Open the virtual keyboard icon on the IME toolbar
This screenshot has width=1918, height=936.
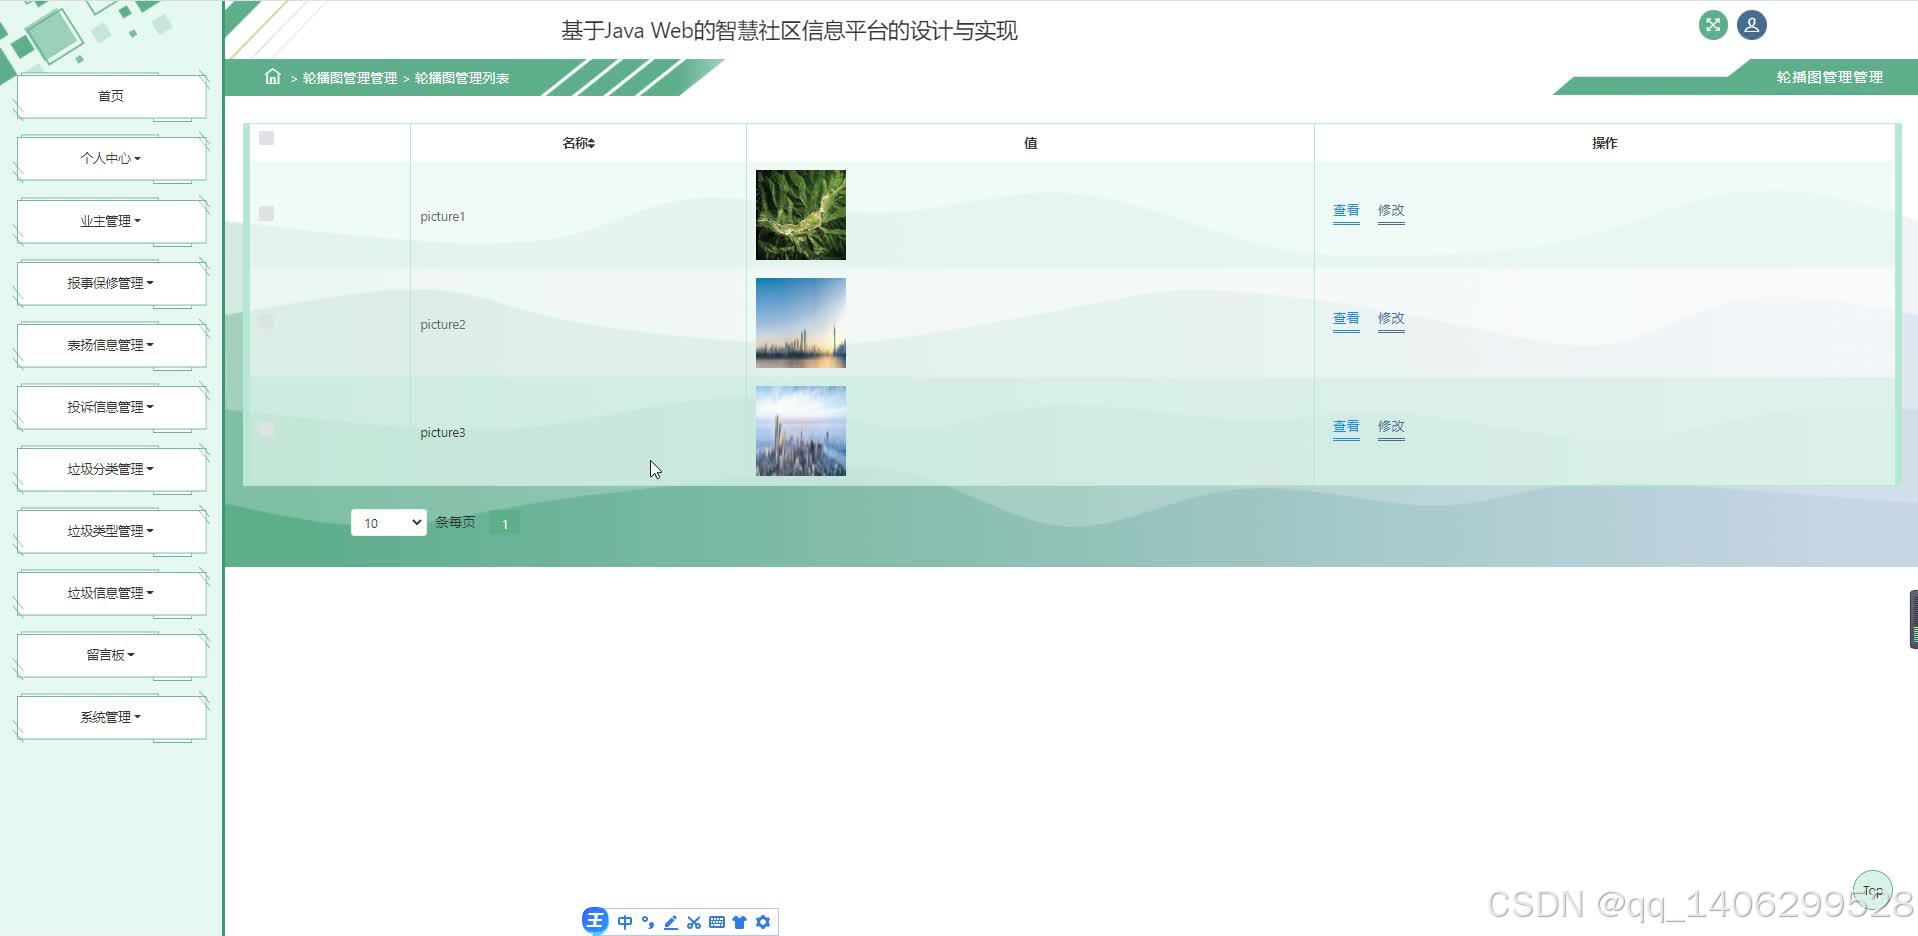click(716, 921)
